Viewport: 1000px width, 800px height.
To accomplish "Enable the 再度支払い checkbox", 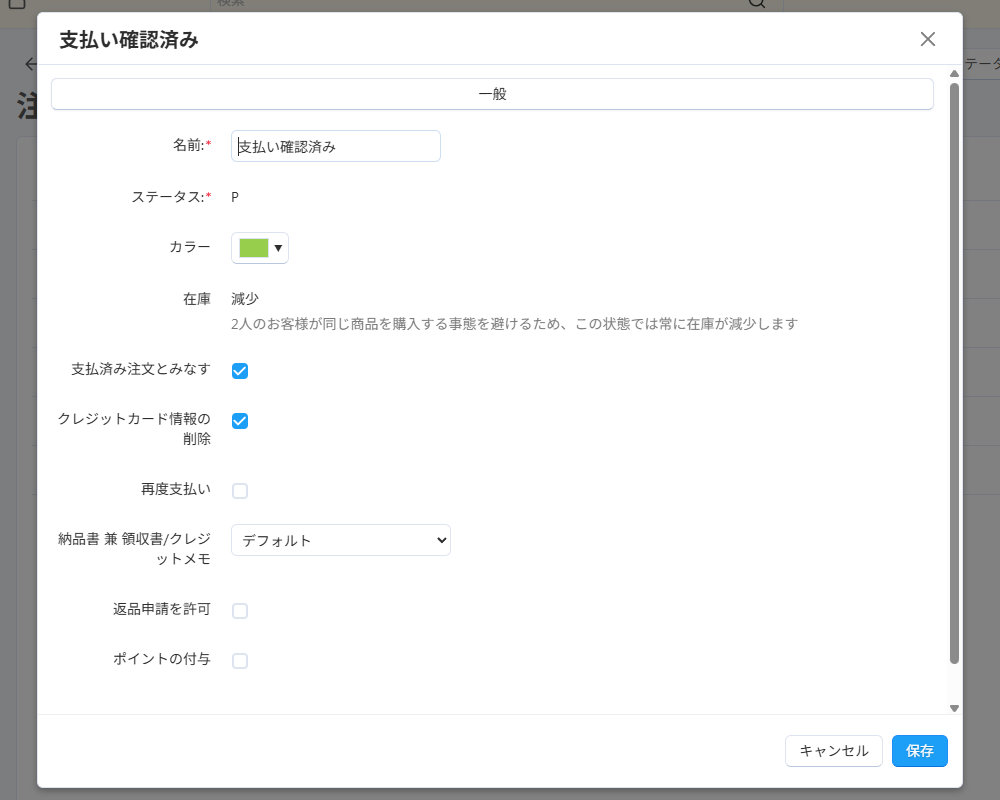I will pos(240,490).
